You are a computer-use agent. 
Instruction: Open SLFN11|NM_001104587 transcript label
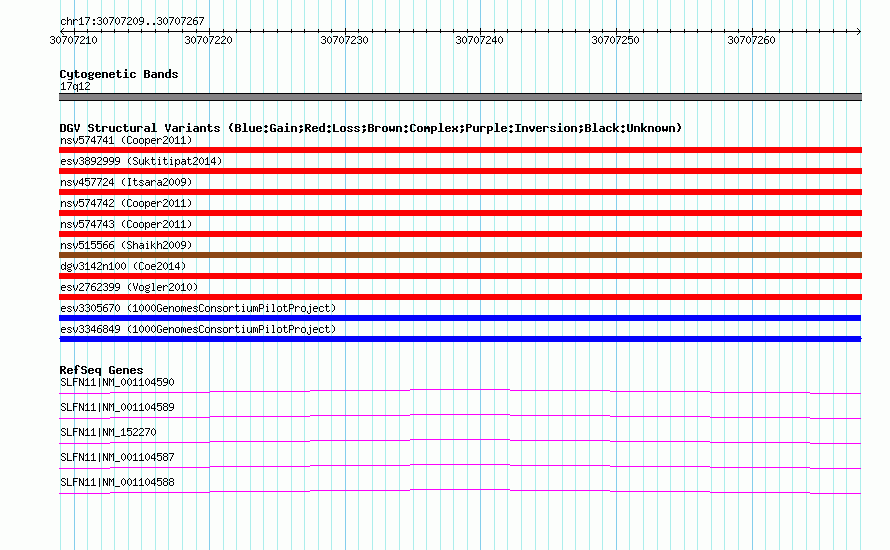click(117, 457)
